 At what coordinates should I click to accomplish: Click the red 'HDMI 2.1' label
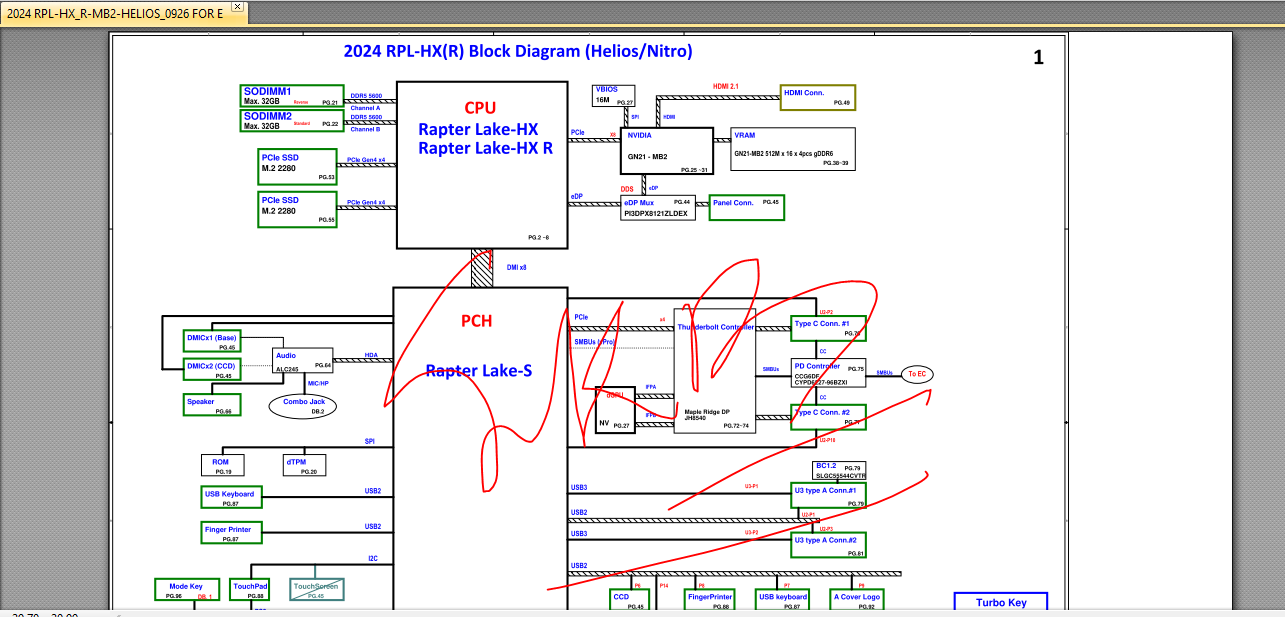pyautogui.click(x=725, y=87)
